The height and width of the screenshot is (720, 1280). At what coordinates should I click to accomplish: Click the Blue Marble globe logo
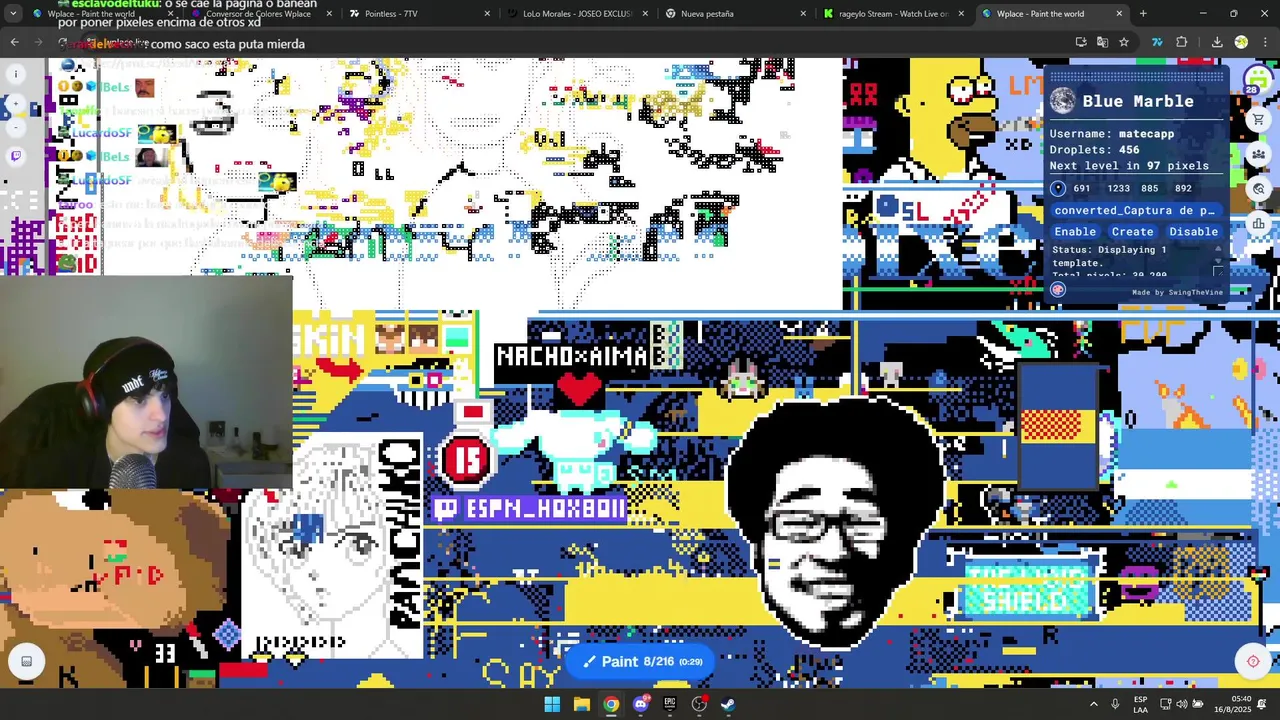1062,101
